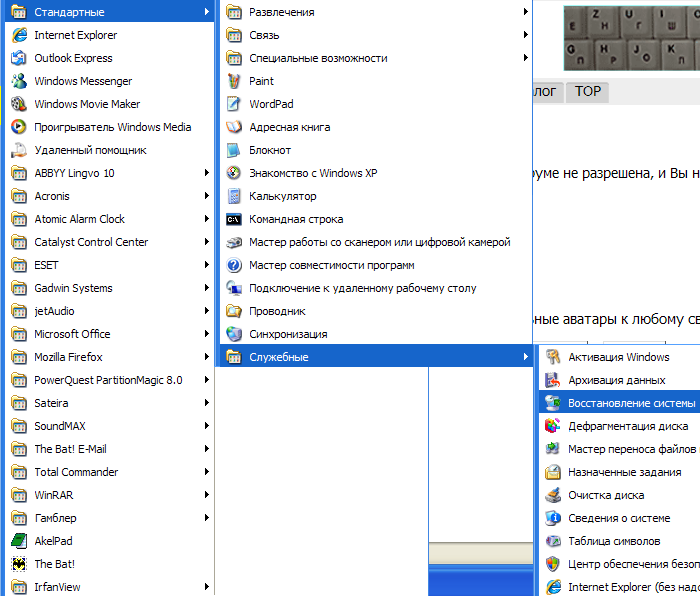The width and height of the screenshot is (700, 596).
Task: Open the SoundMAX menu folder
Action: pos(109,426)
